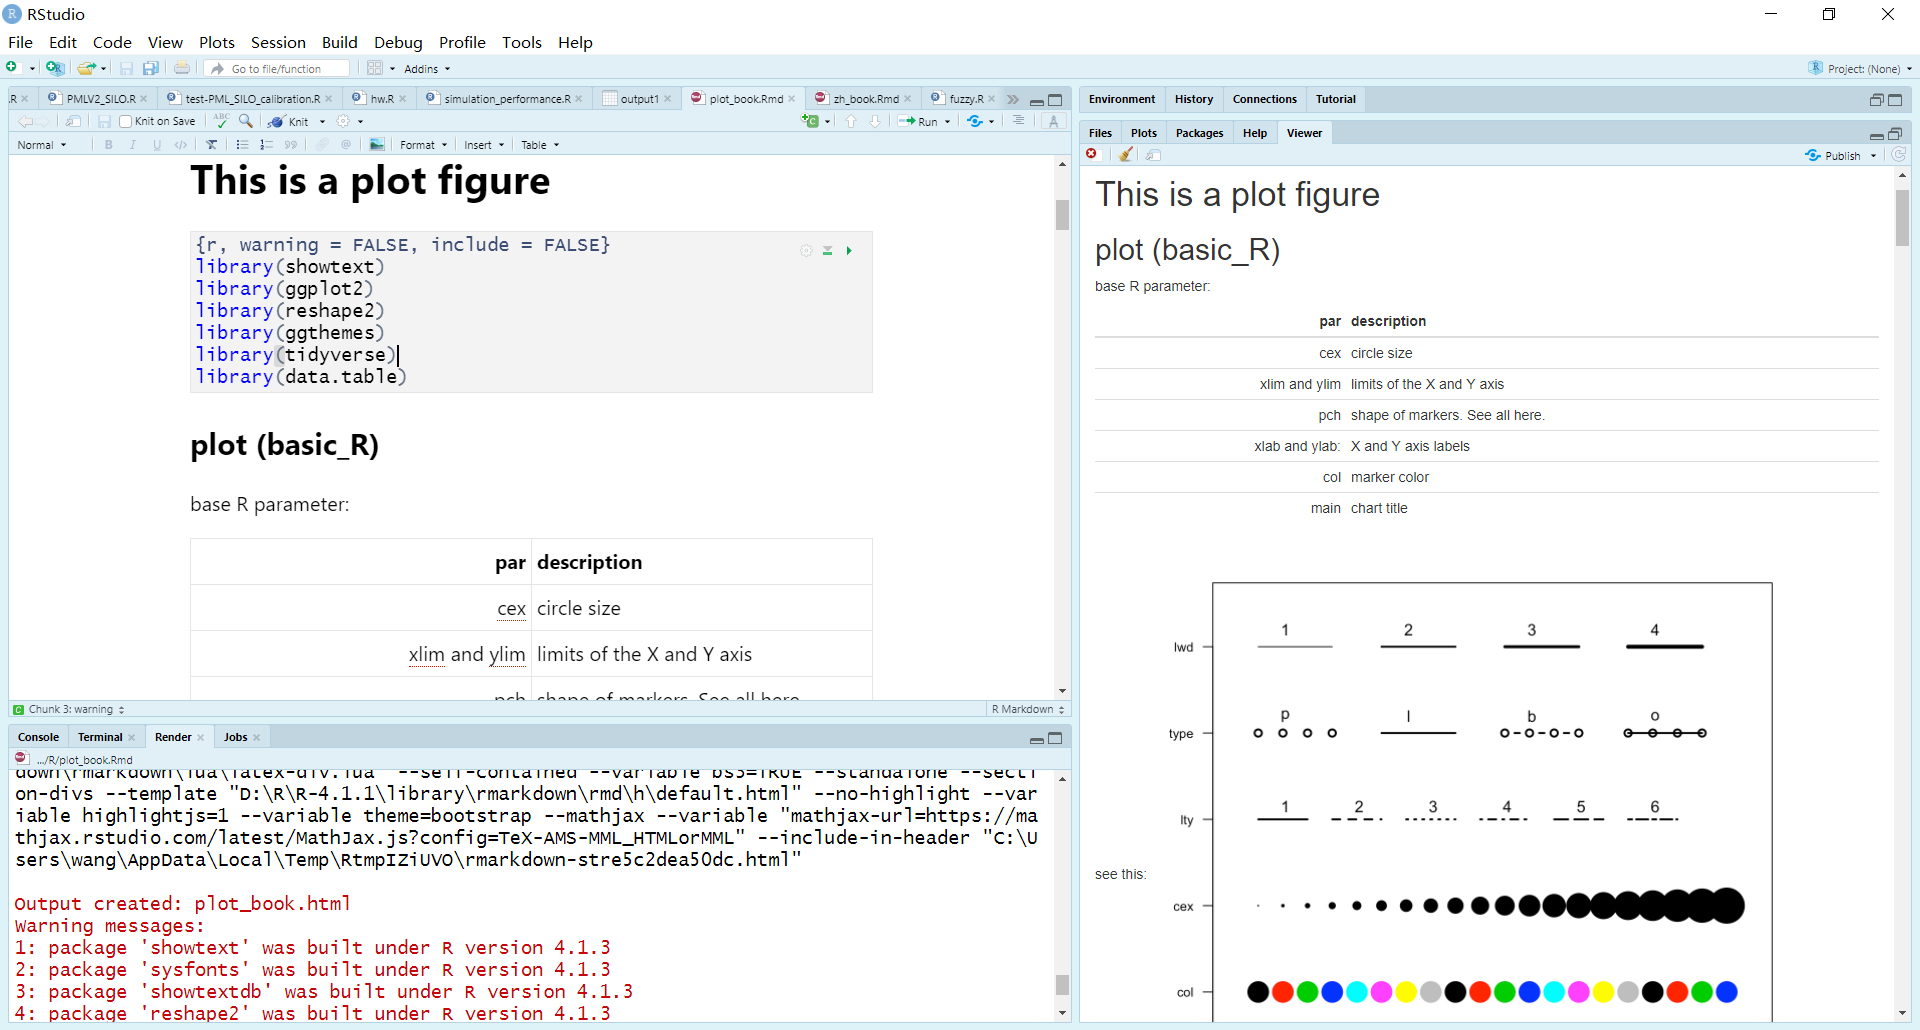Image resolution: width=1920 pixels, height=1030 pixels.
Task: Click the New File icon
Action: pos(12,68)
